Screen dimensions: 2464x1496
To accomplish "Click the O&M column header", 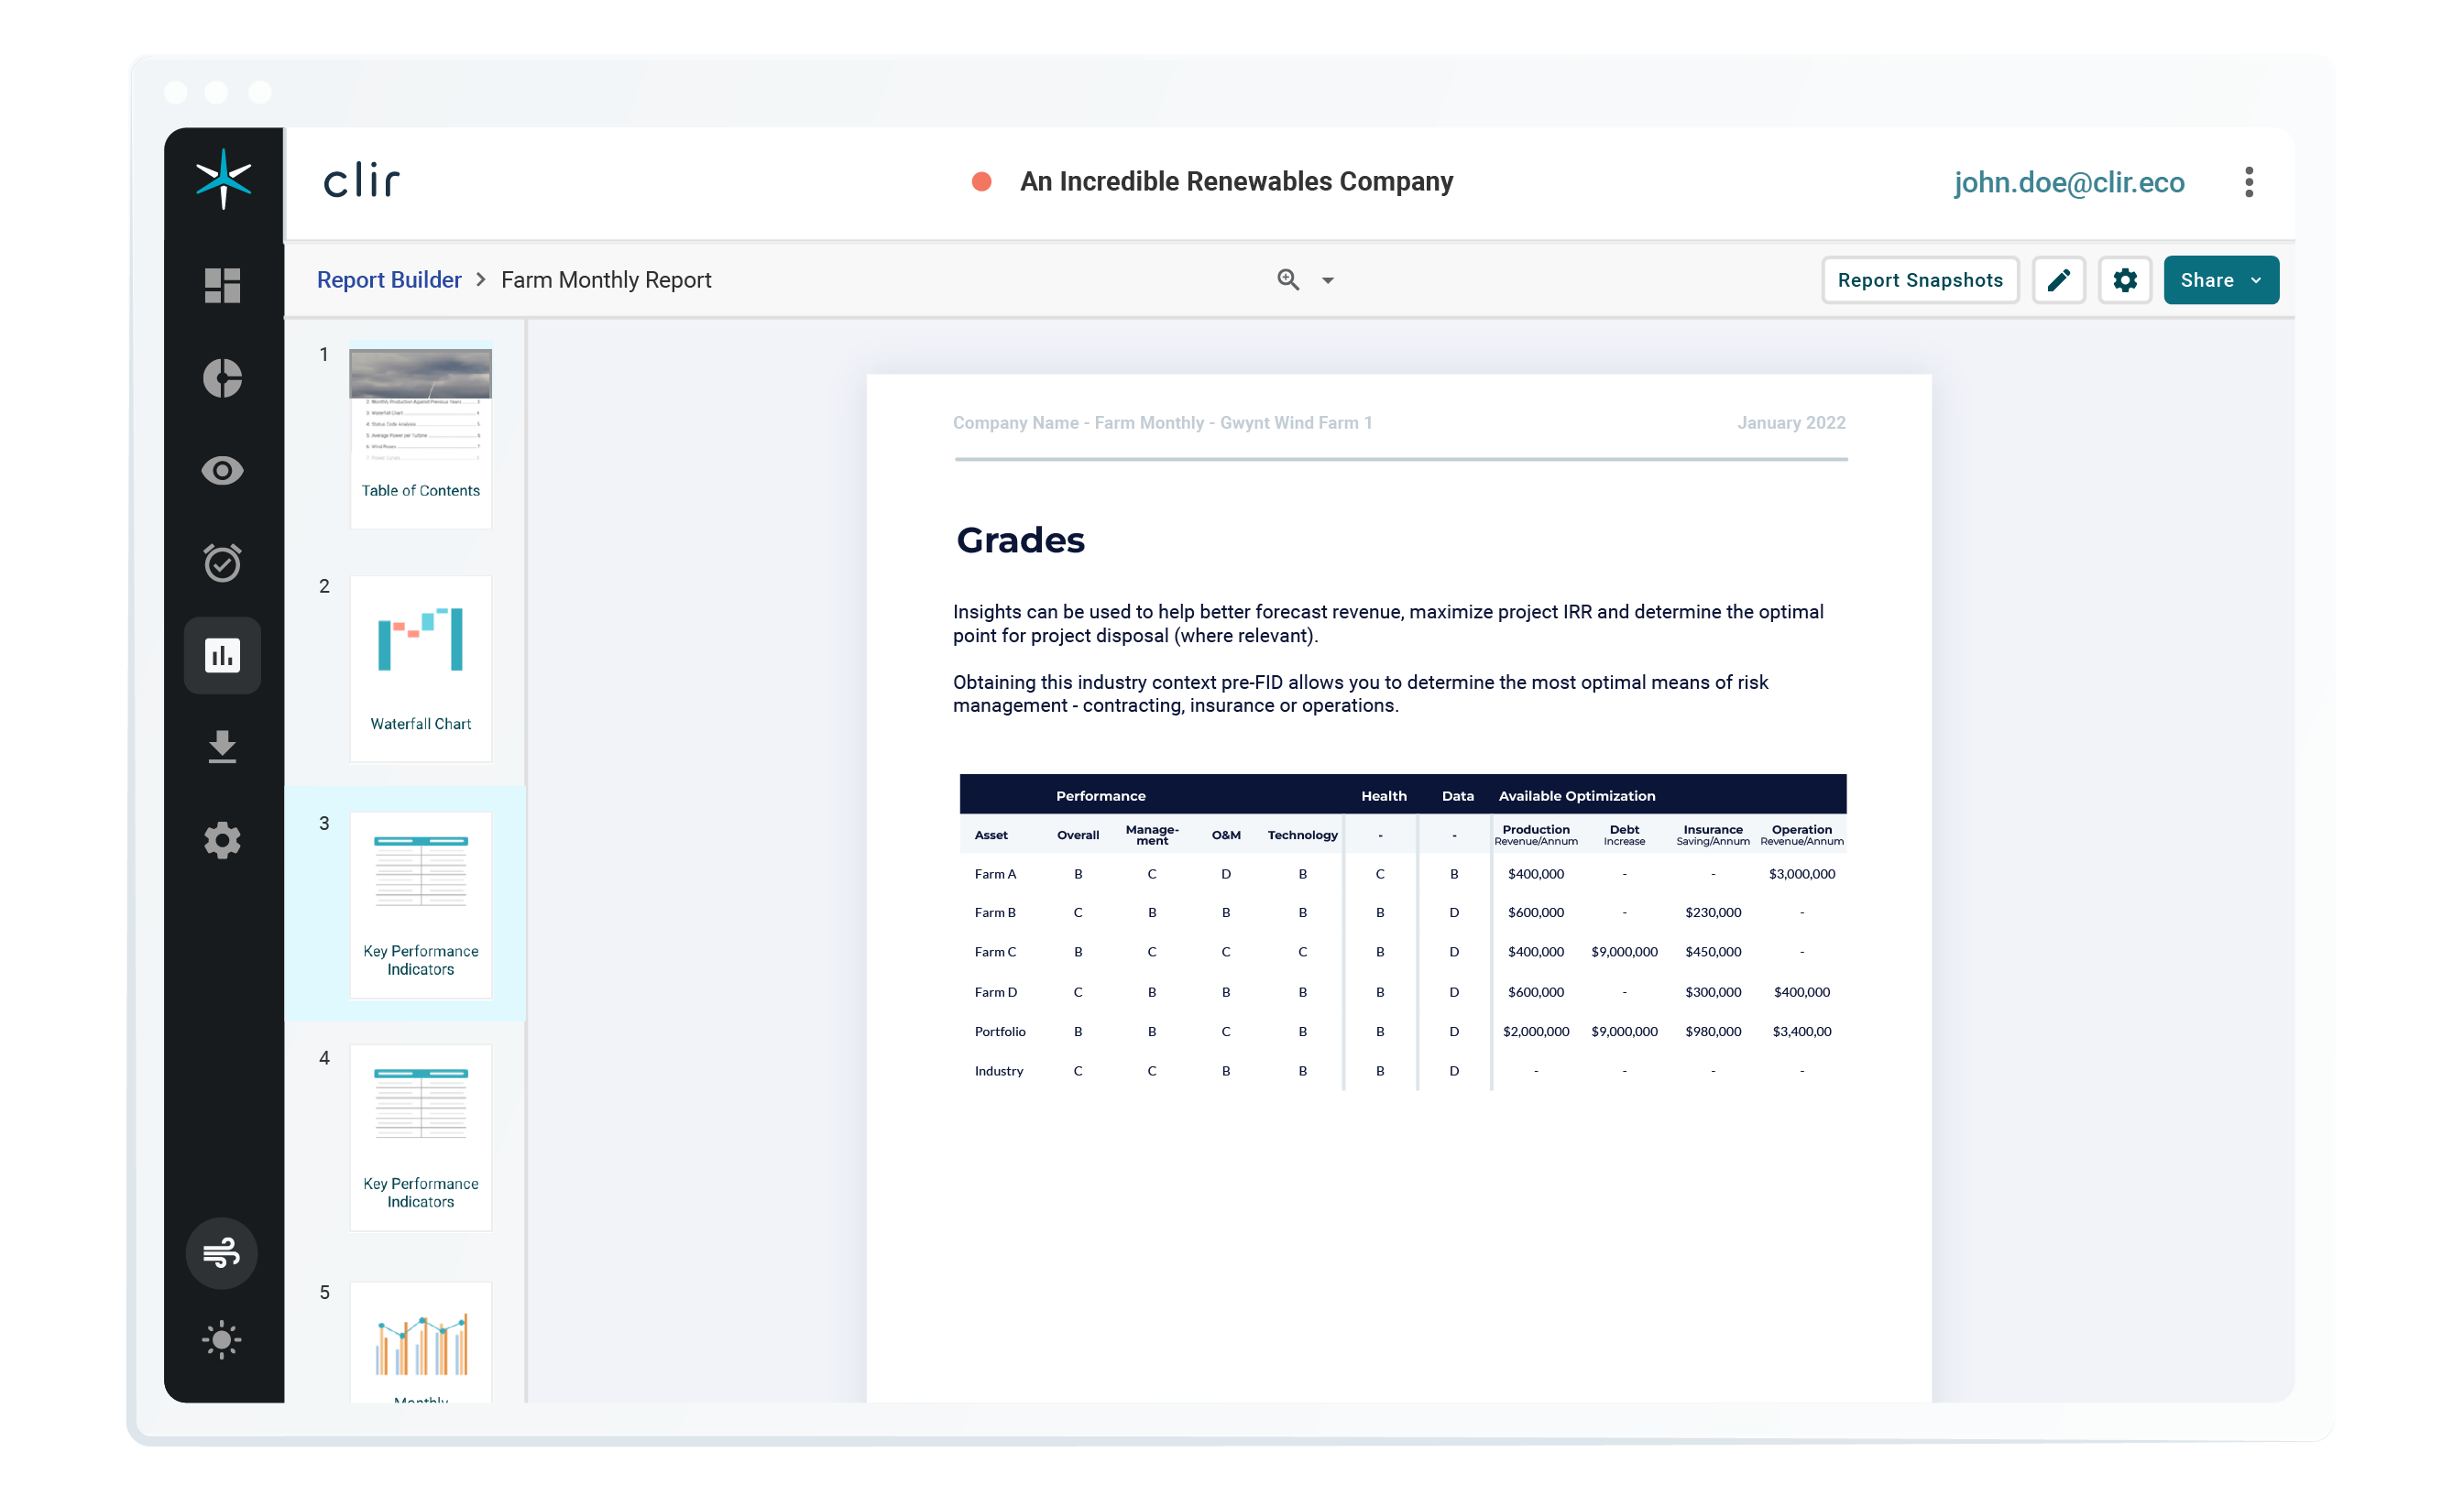I will (1226, 835).
